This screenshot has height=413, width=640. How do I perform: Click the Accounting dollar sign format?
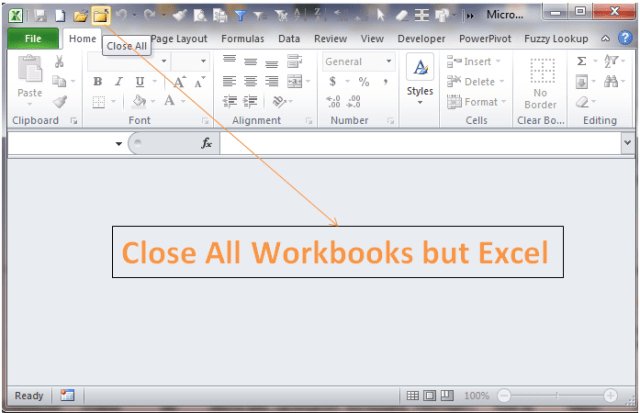tap(333, 82)
